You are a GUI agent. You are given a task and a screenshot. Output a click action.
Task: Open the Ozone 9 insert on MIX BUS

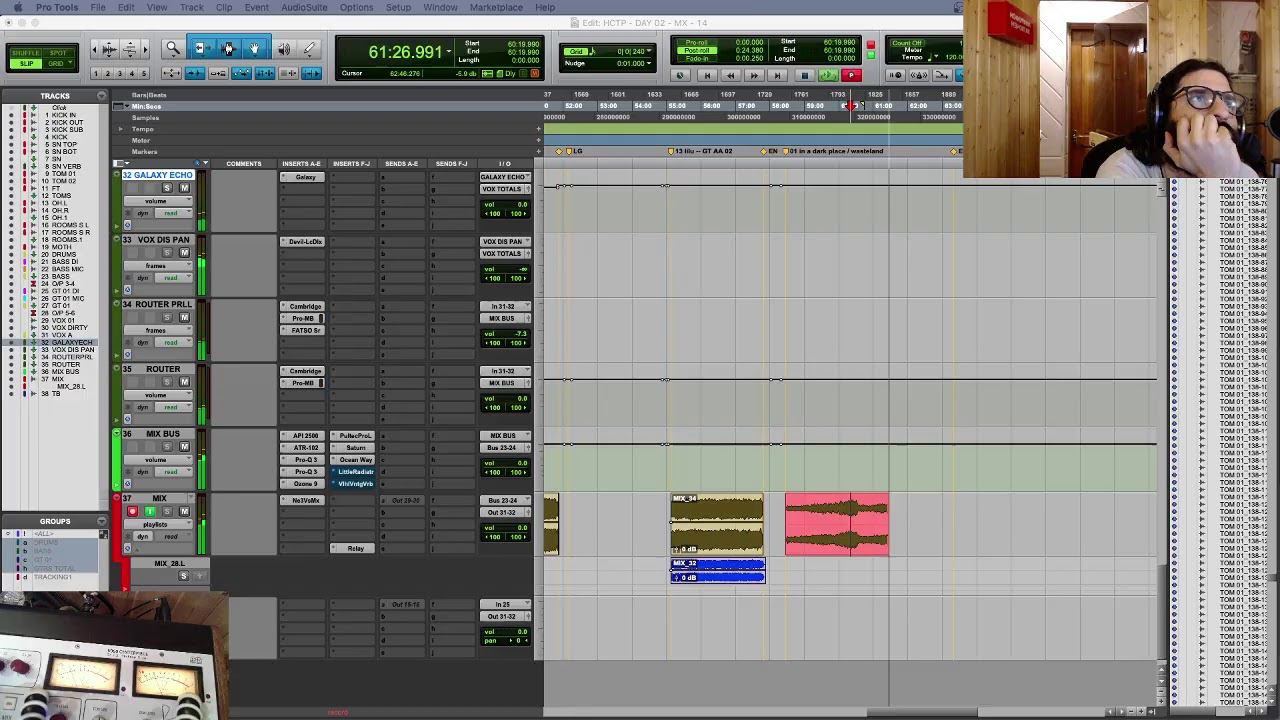(304, 484)
